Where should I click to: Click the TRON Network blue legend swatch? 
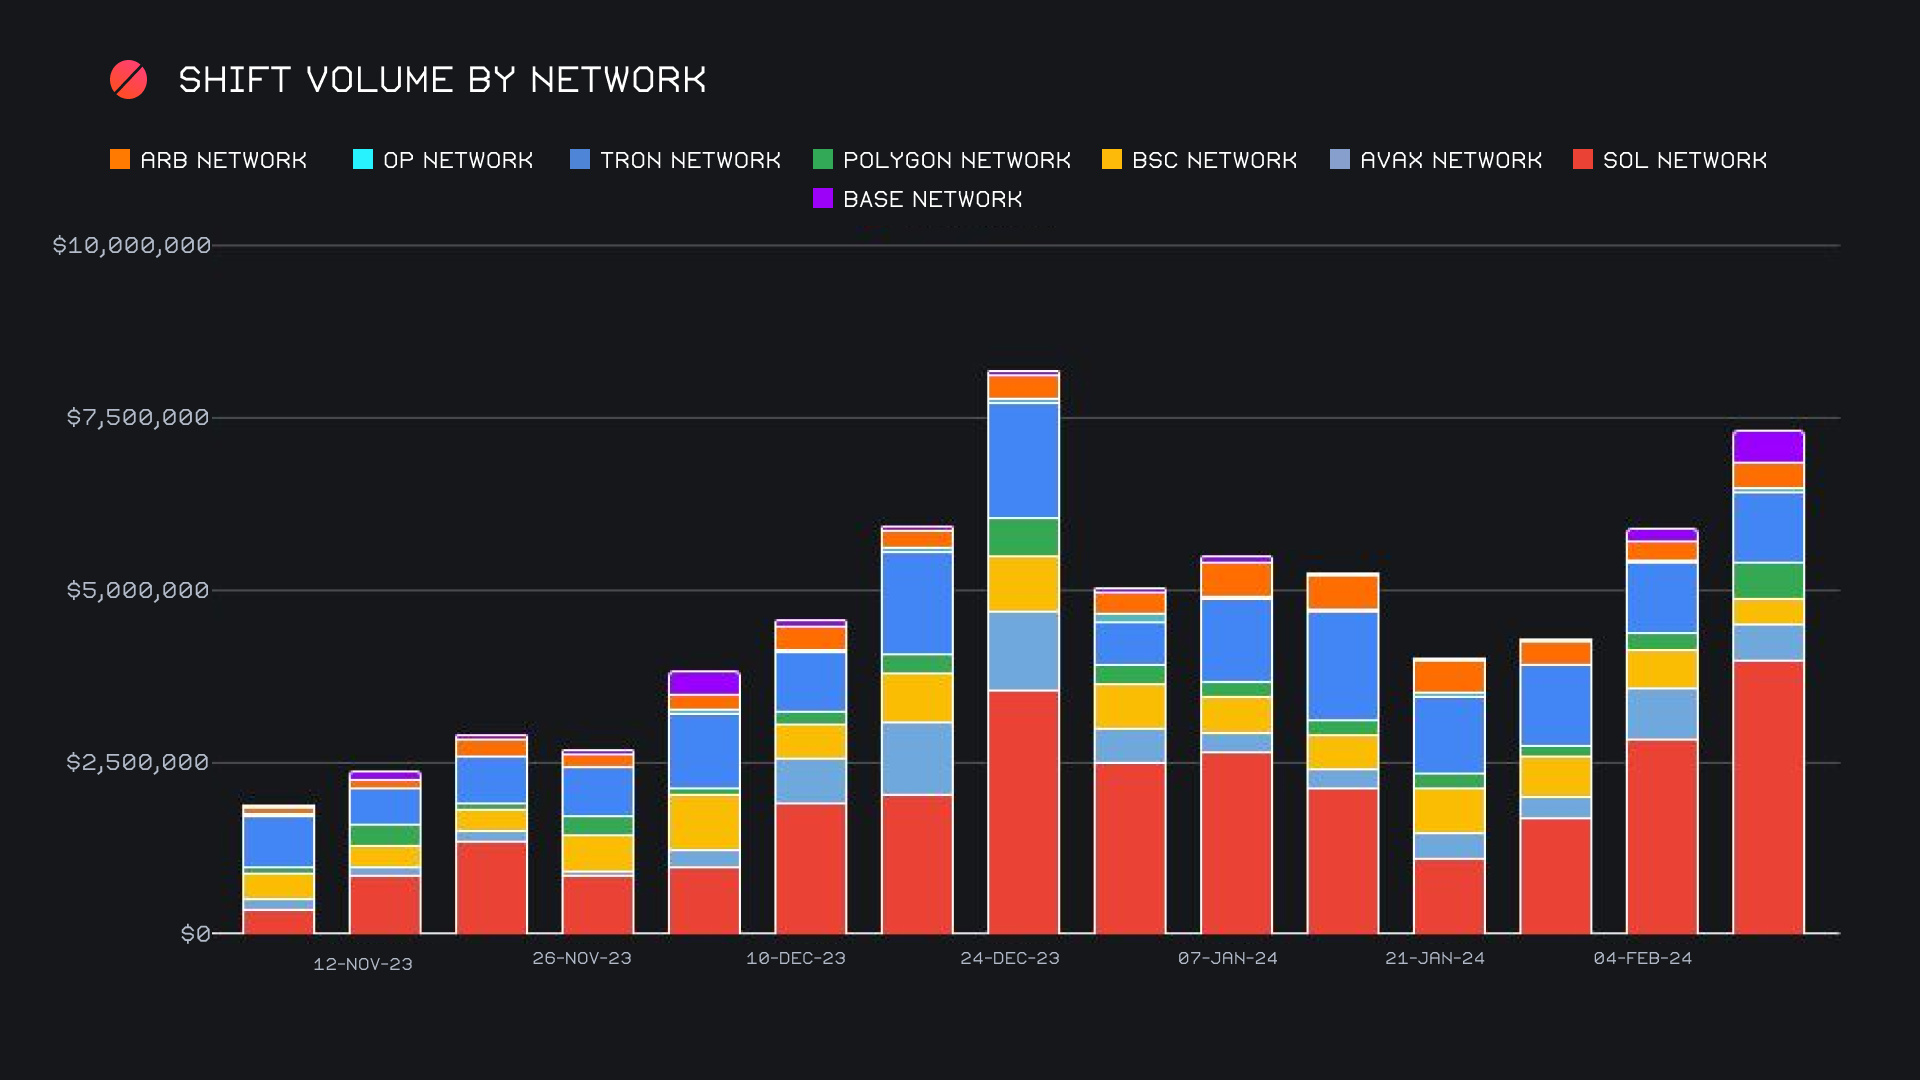point(580,160)
